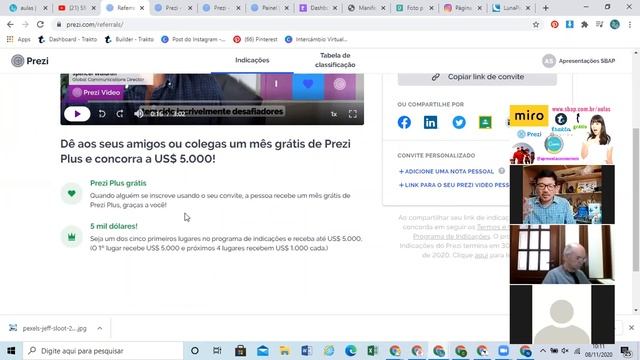Share invite via LinkedIn icon
This screenshot has height=360, width=640.
pos(431,122)
